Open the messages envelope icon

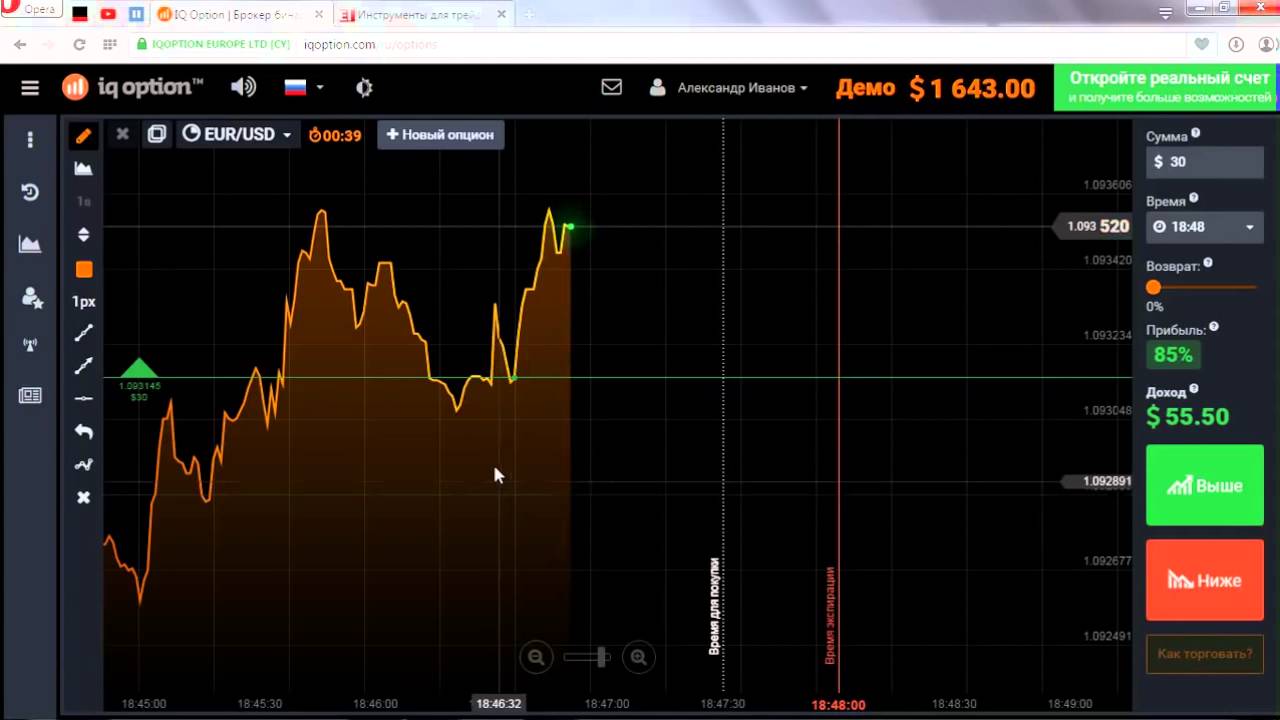[611, 87]
